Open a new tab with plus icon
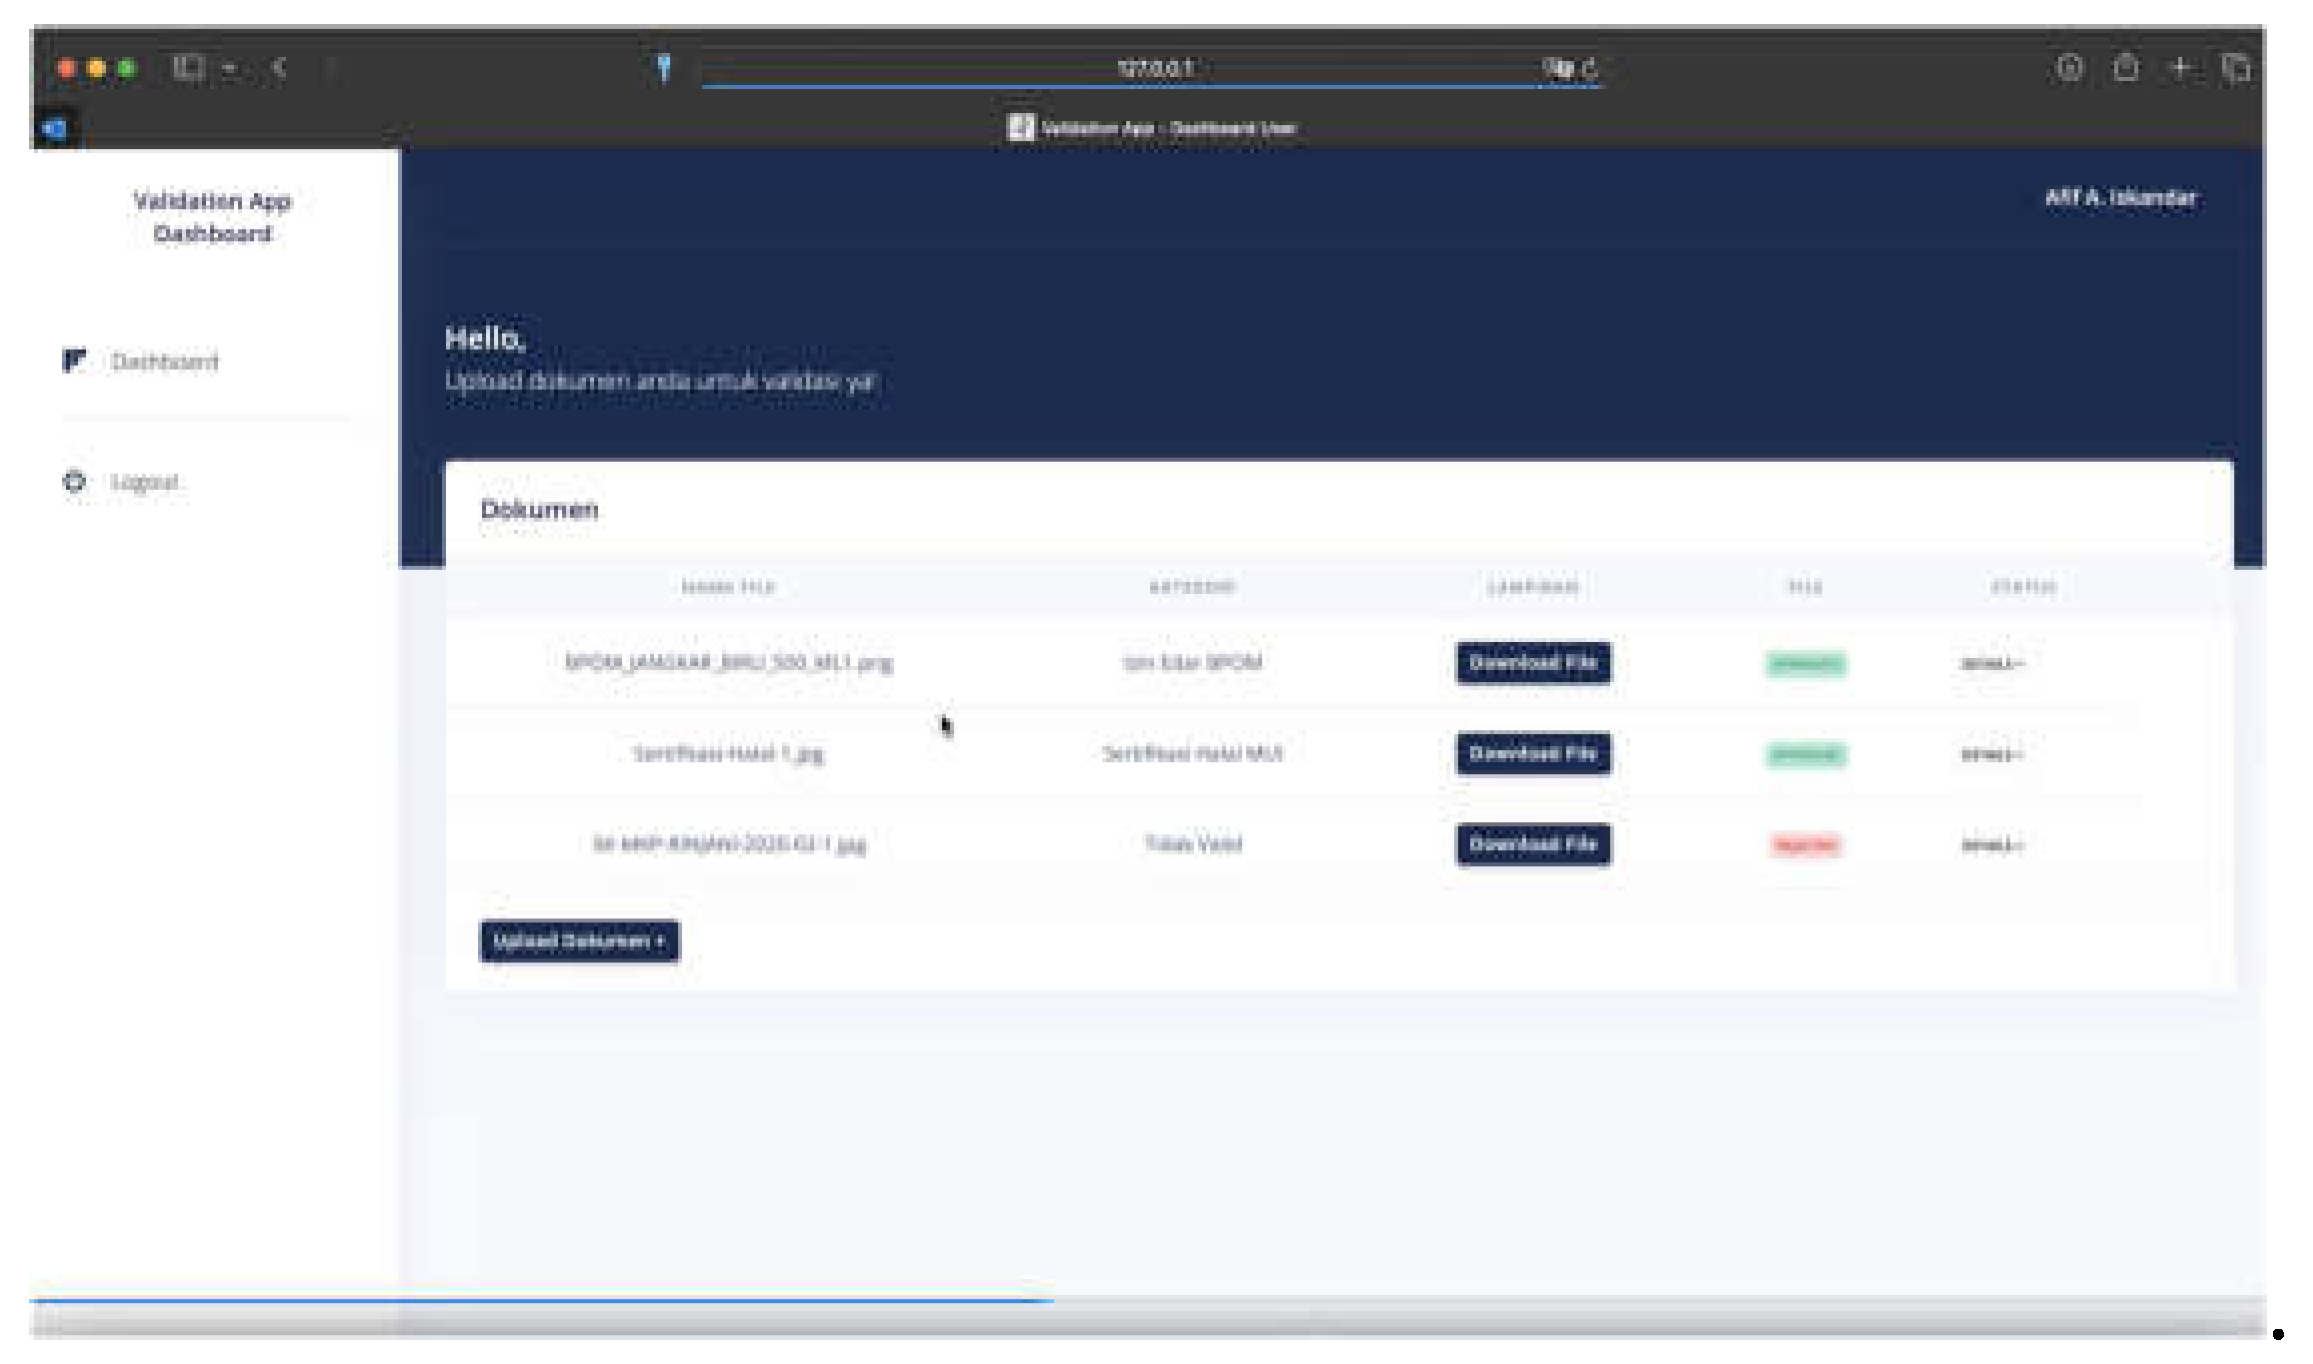2313x1364 pixels. click(x=2180, y=68)
